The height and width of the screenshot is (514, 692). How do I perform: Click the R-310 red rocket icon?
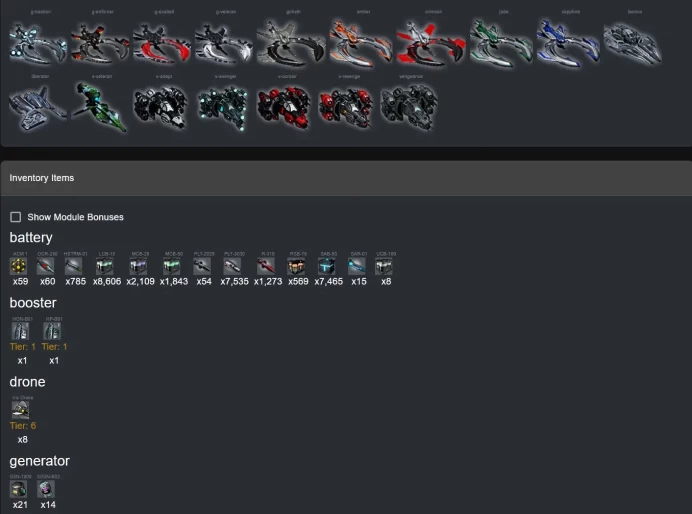point(266,266)
